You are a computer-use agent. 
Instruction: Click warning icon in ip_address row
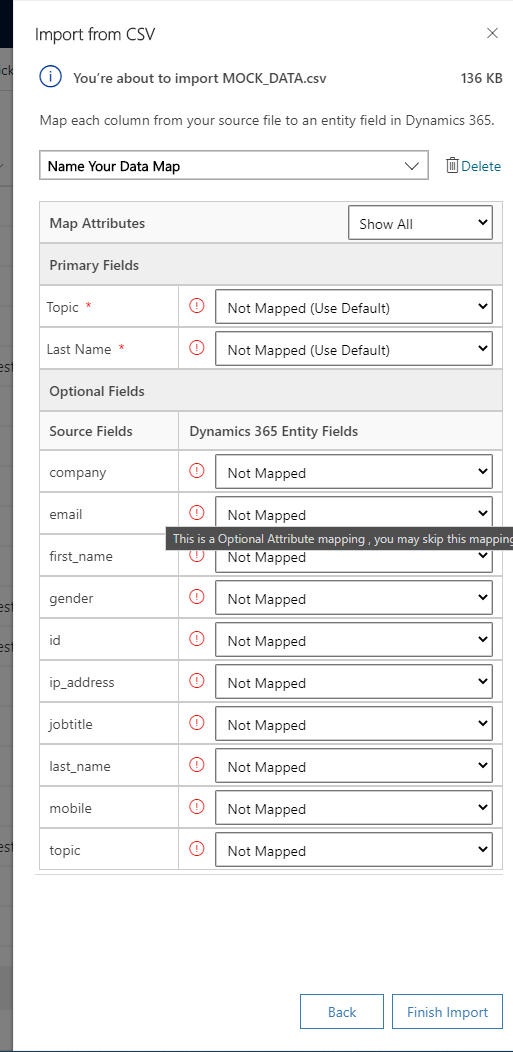tap(196, 680)
